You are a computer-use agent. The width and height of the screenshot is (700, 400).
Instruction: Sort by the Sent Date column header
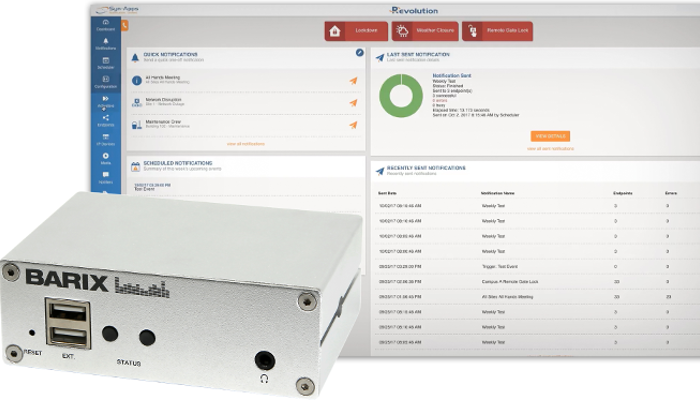(388, 193)
